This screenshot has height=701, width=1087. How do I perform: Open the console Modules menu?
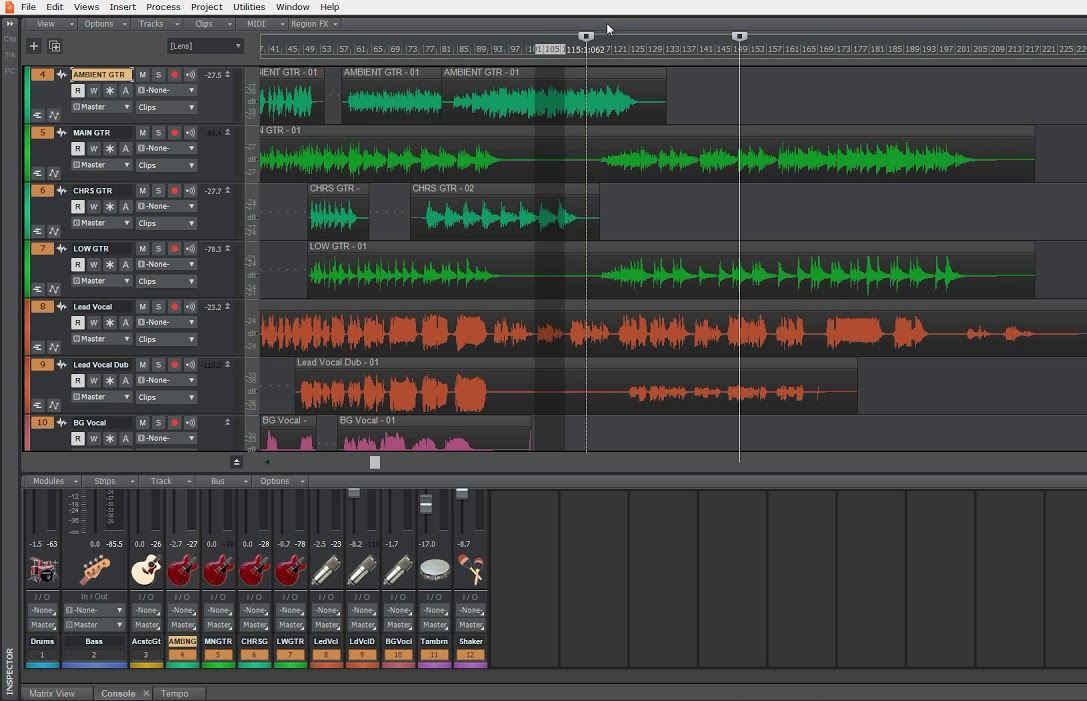pos(54,481)
